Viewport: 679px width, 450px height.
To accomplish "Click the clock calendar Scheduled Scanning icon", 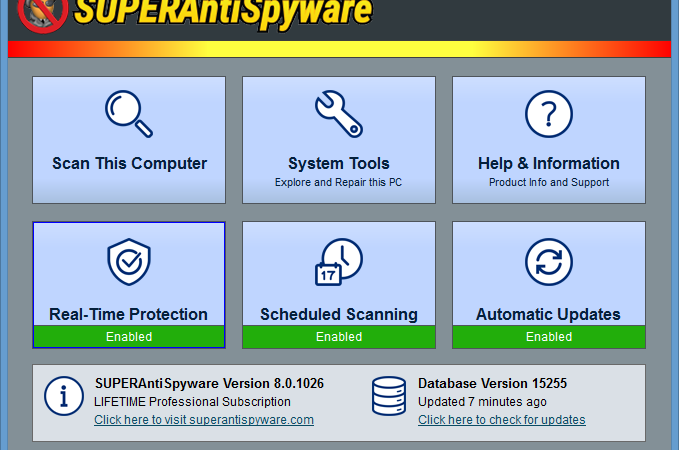I will (339, 262).
